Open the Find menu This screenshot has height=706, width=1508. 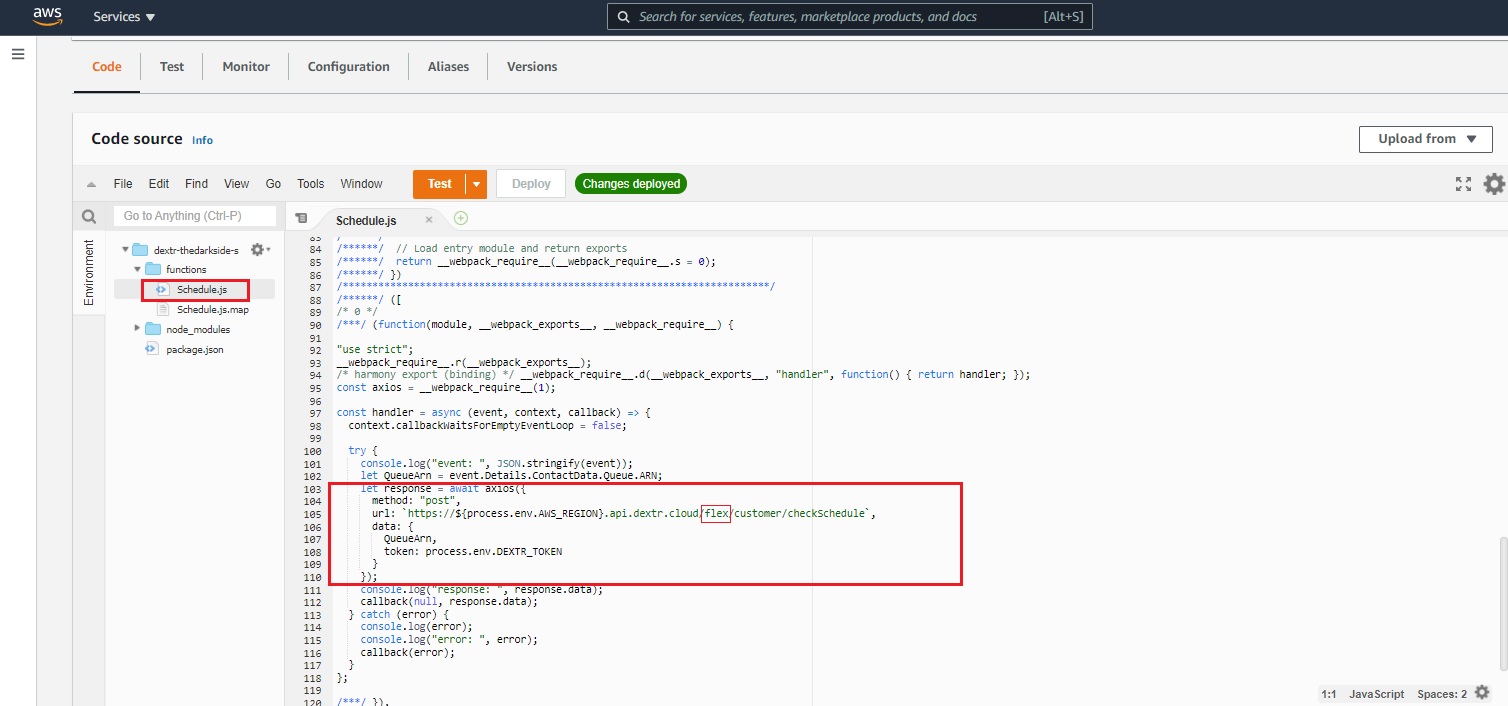[x=197, y=184]
